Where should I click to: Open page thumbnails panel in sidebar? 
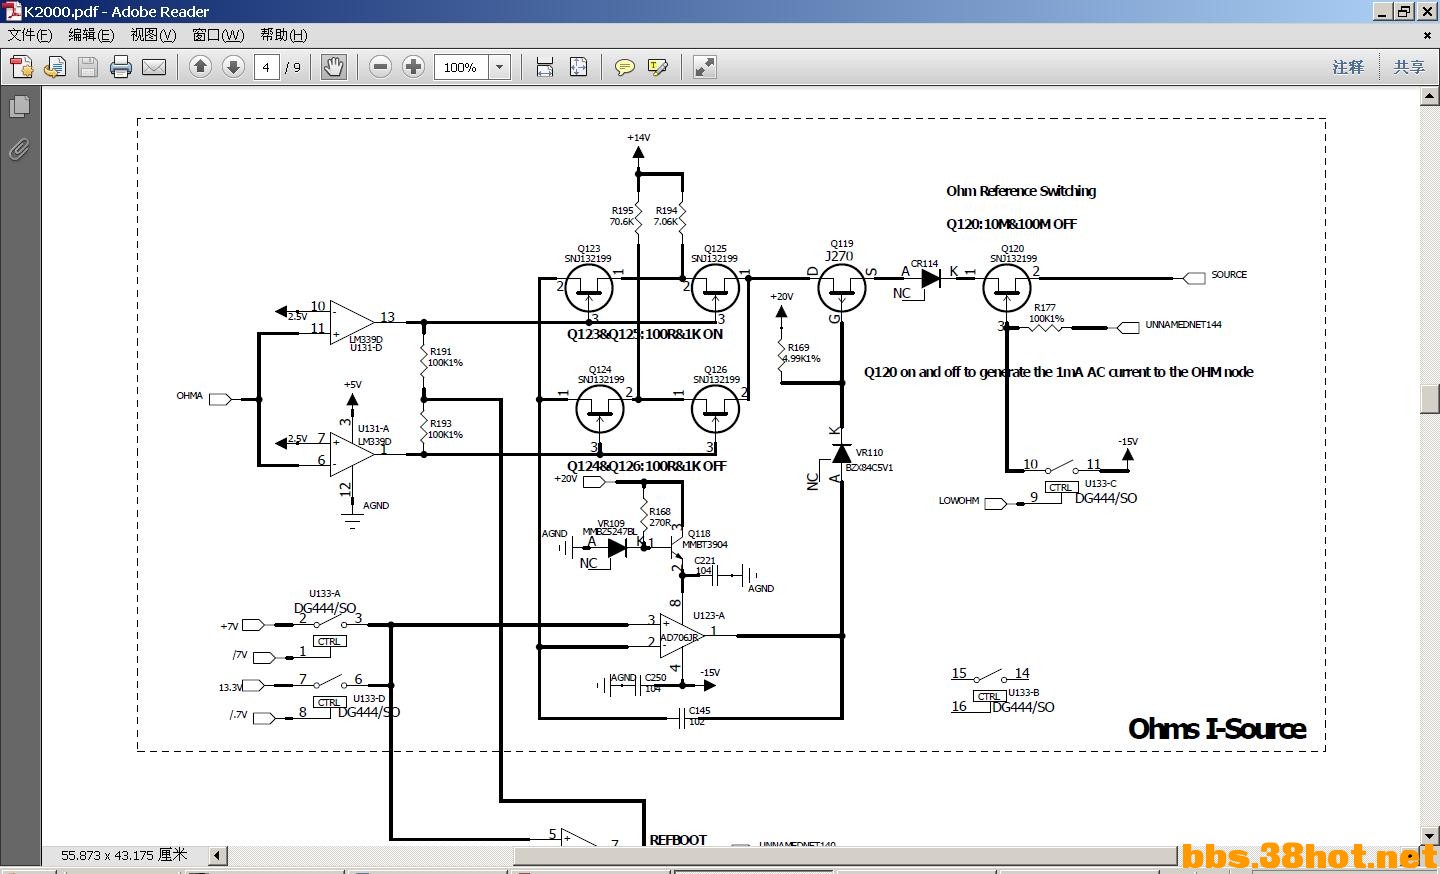click(x=19, y=106)
